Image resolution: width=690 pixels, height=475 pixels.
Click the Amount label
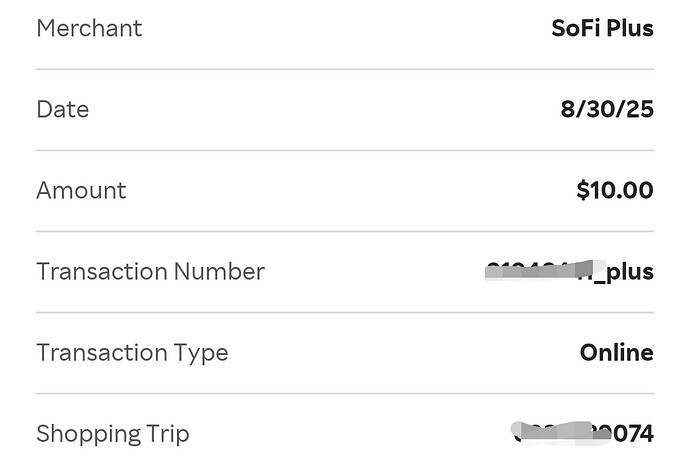[x=81, y=190]
